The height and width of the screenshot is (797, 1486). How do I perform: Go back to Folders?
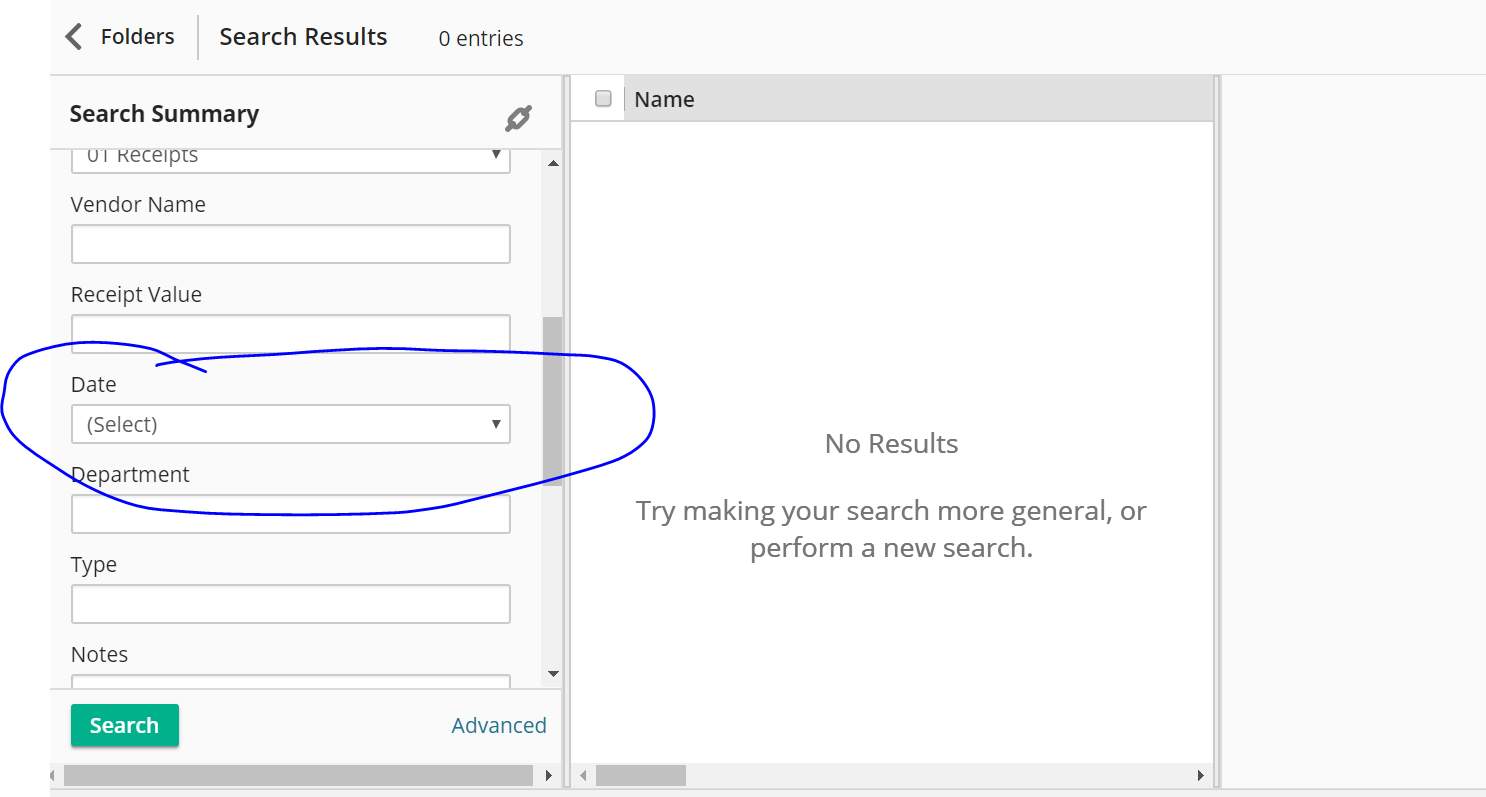coord(137,37)
